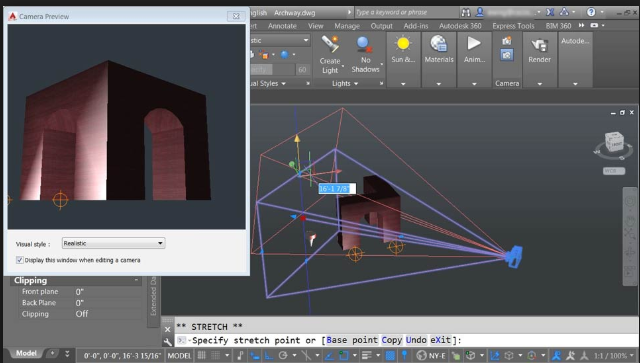
Task: Open the Sun & Location tool
Action: tap(403, 43)
